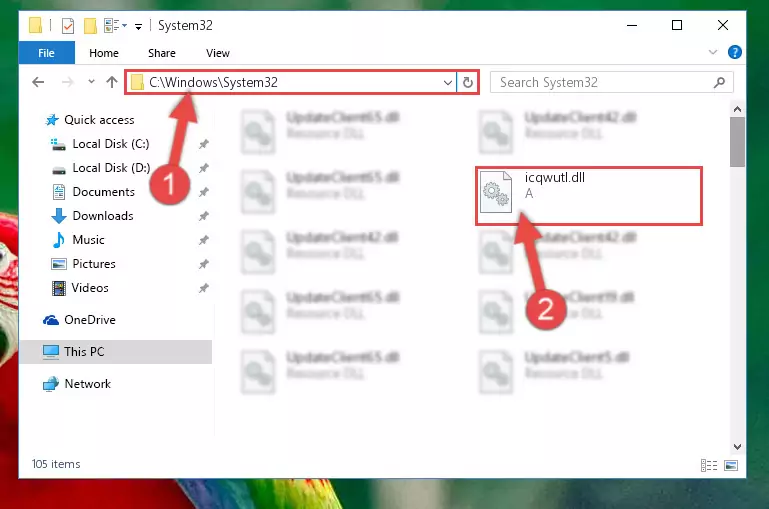
Task: Click the Music note icon
Action: point(59,240)
